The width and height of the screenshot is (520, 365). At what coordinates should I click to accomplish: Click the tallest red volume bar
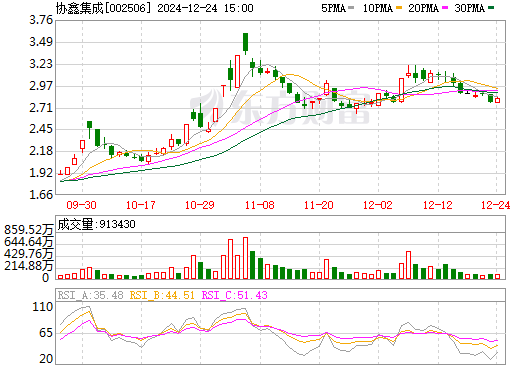point(246,258)
